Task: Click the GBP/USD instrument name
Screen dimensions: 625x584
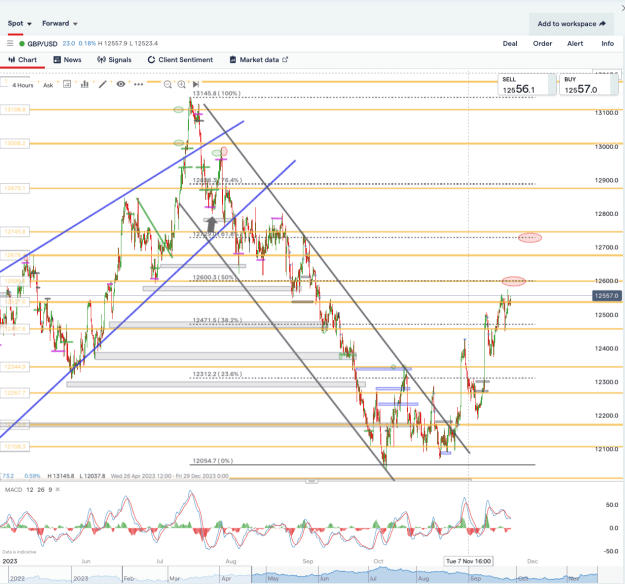Action: 42,43
